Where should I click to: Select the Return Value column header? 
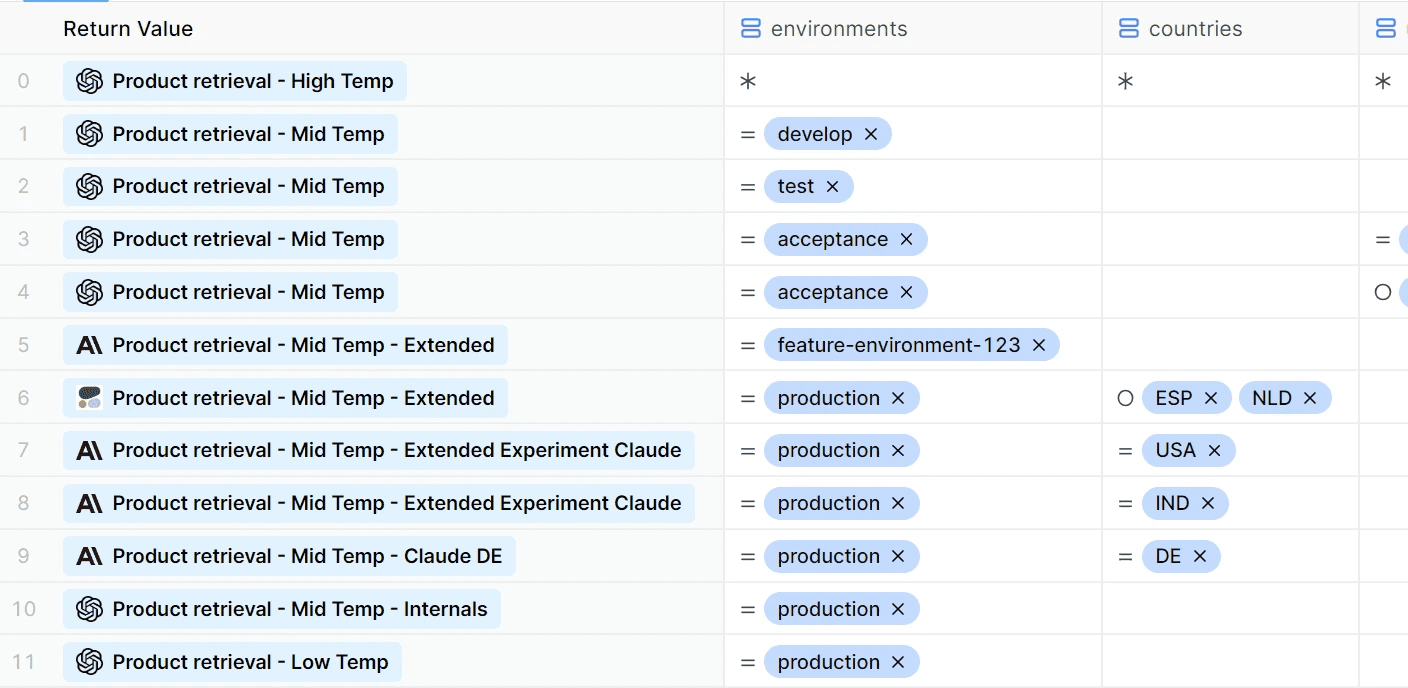pyautogui.click(x=128, y=29)
